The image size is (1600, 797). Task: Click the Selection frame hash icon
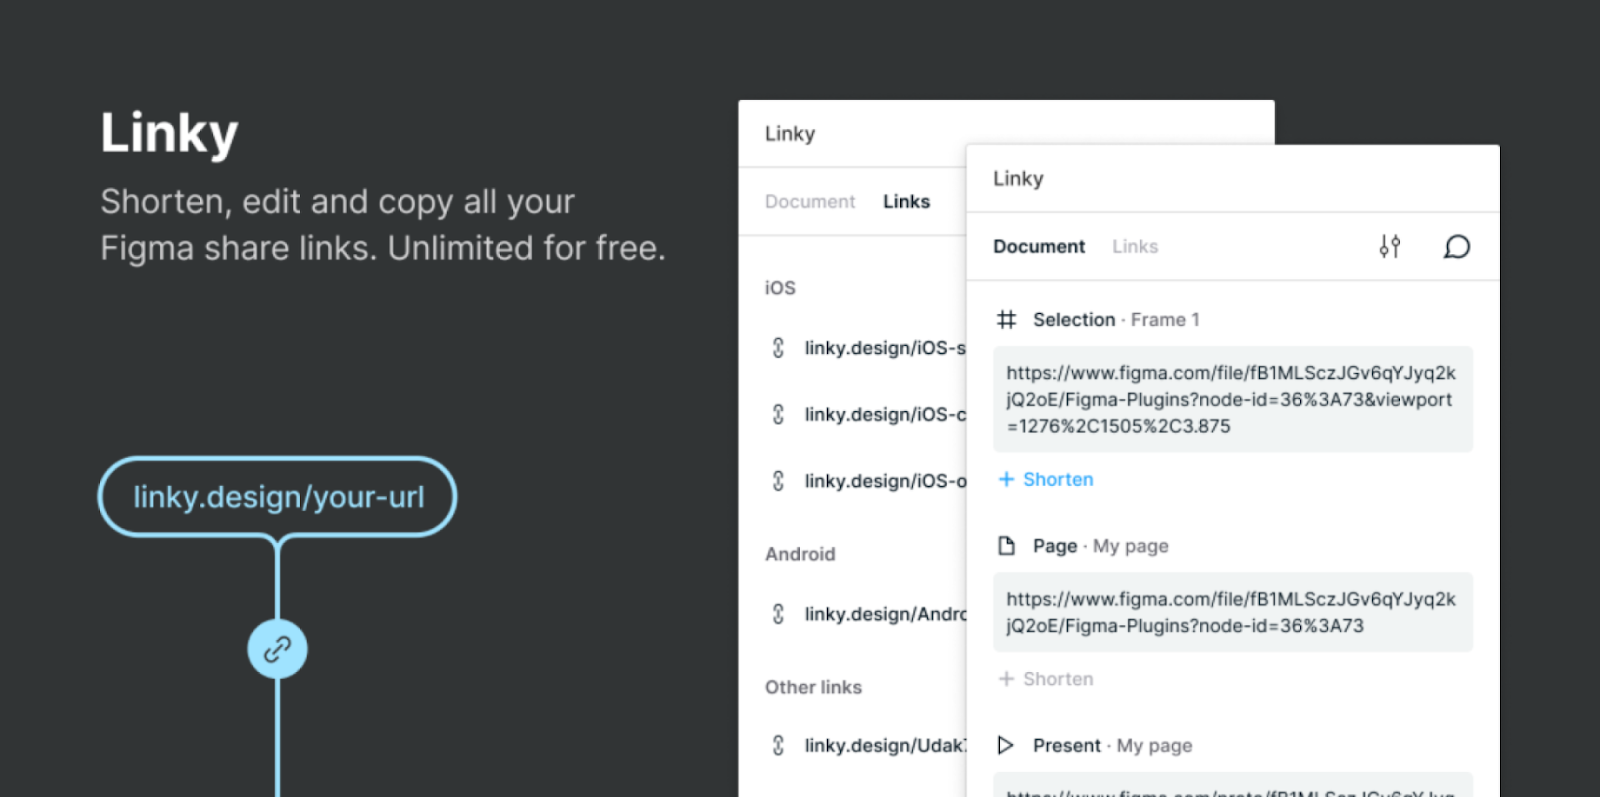point(1006,319)
